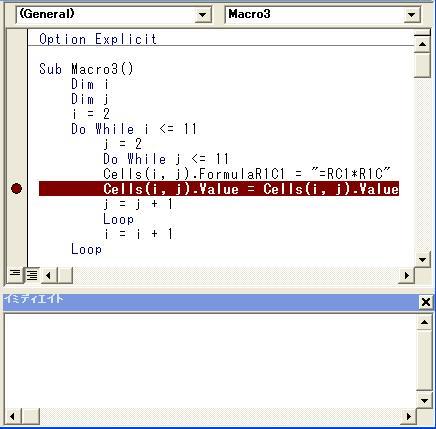Click the inner indented 'Loop' line
Image resolution: width=436 pixels, height=429 pixels.
[x=118, y=219]
